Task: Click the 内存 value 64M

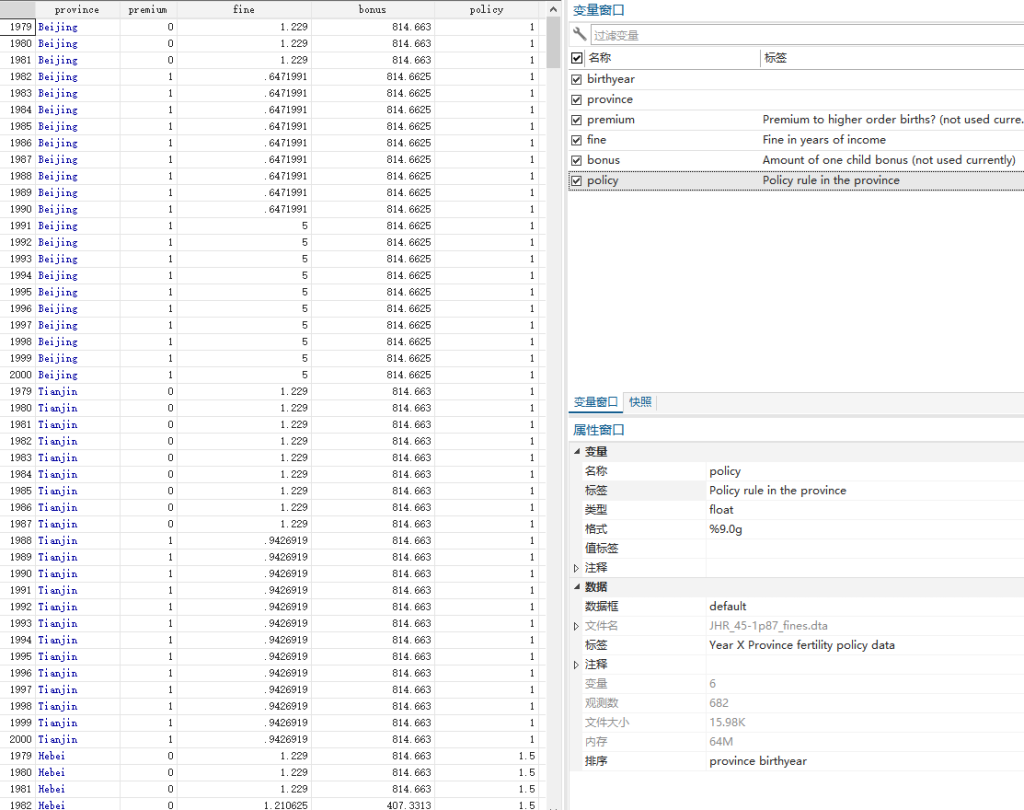Action: [x=721, y=741]
